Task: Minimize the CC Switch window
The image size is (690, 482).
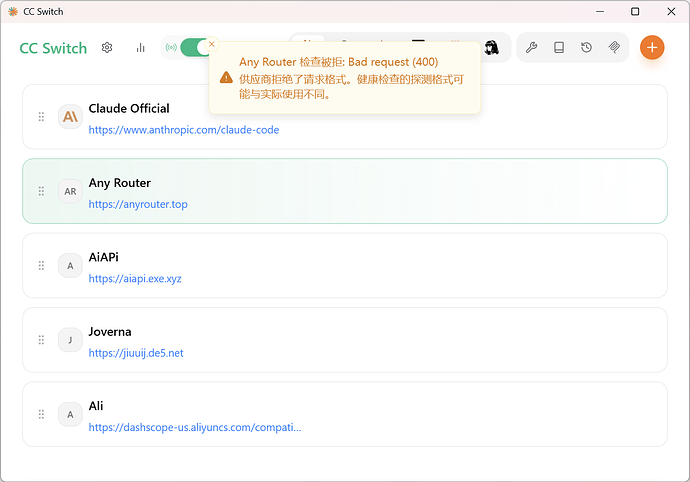Action: 600,11
